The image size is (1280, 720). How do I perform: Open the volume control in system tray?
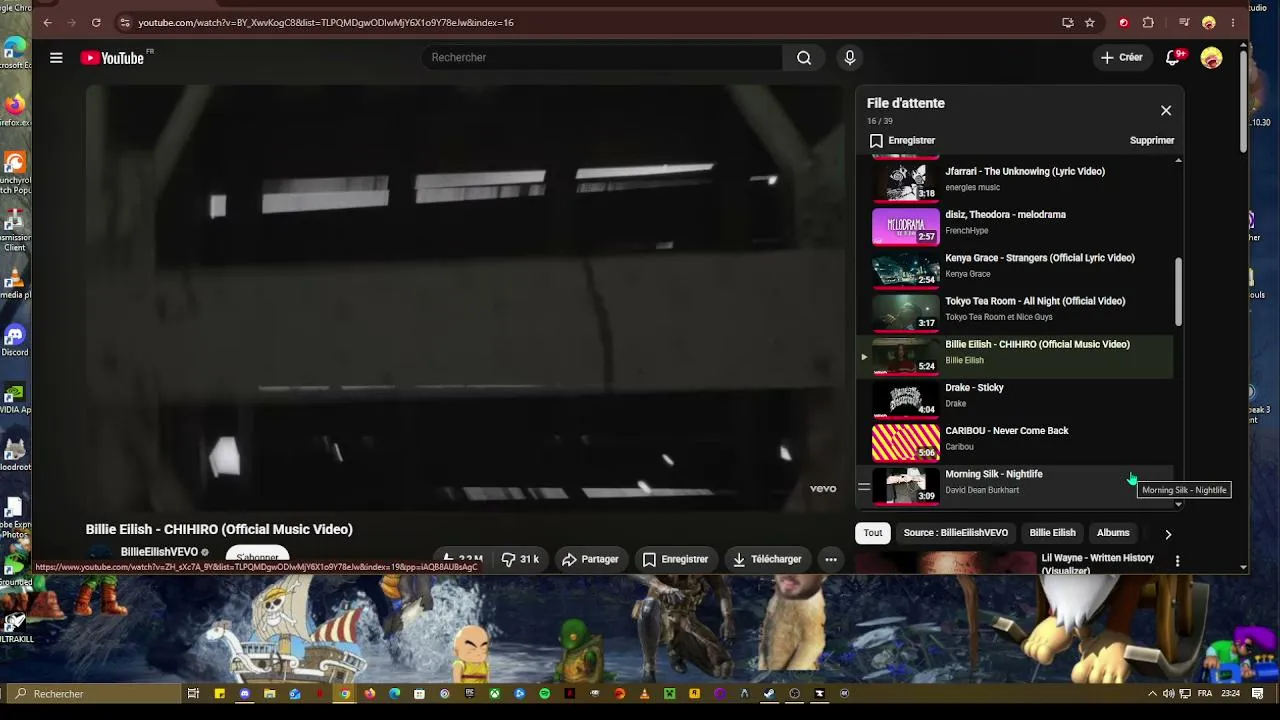click(1168, 693)
